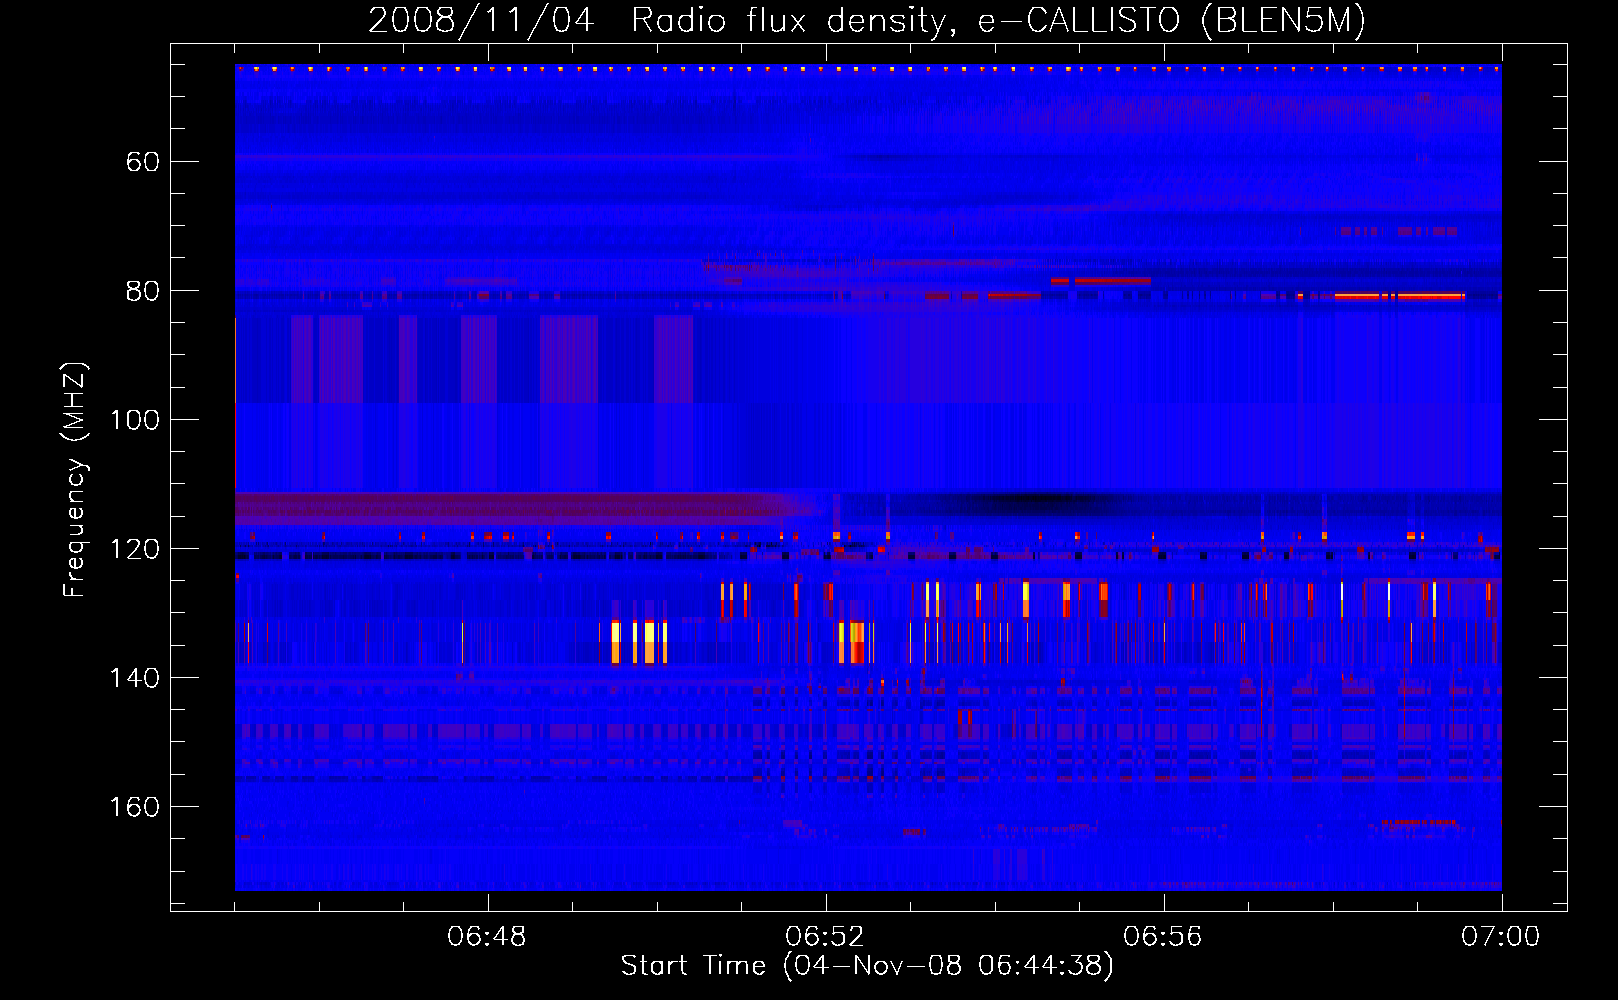The height and width of the screenshot is (1000, 1618).
Task: Click the 160 frequency tick label
Action: click(134, 807)
